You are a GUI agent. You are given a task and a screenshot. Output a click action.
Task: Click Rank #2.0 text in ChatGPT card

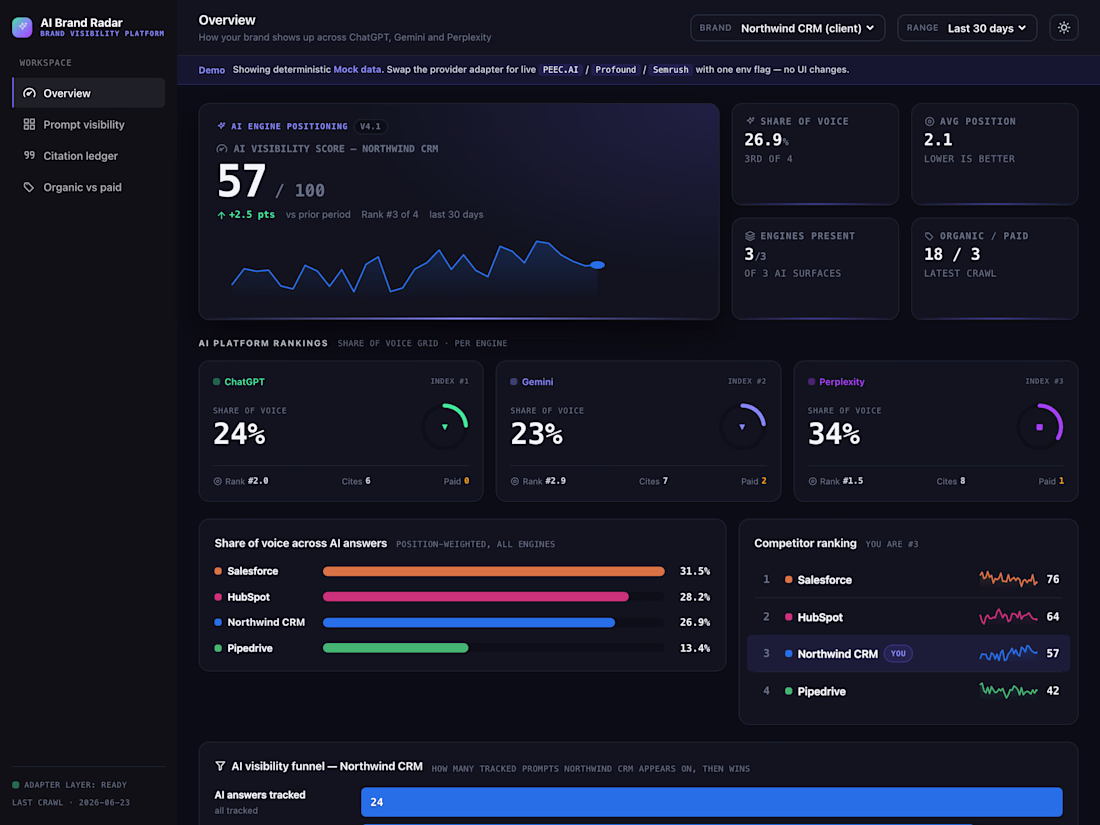[x=246, y=481]
